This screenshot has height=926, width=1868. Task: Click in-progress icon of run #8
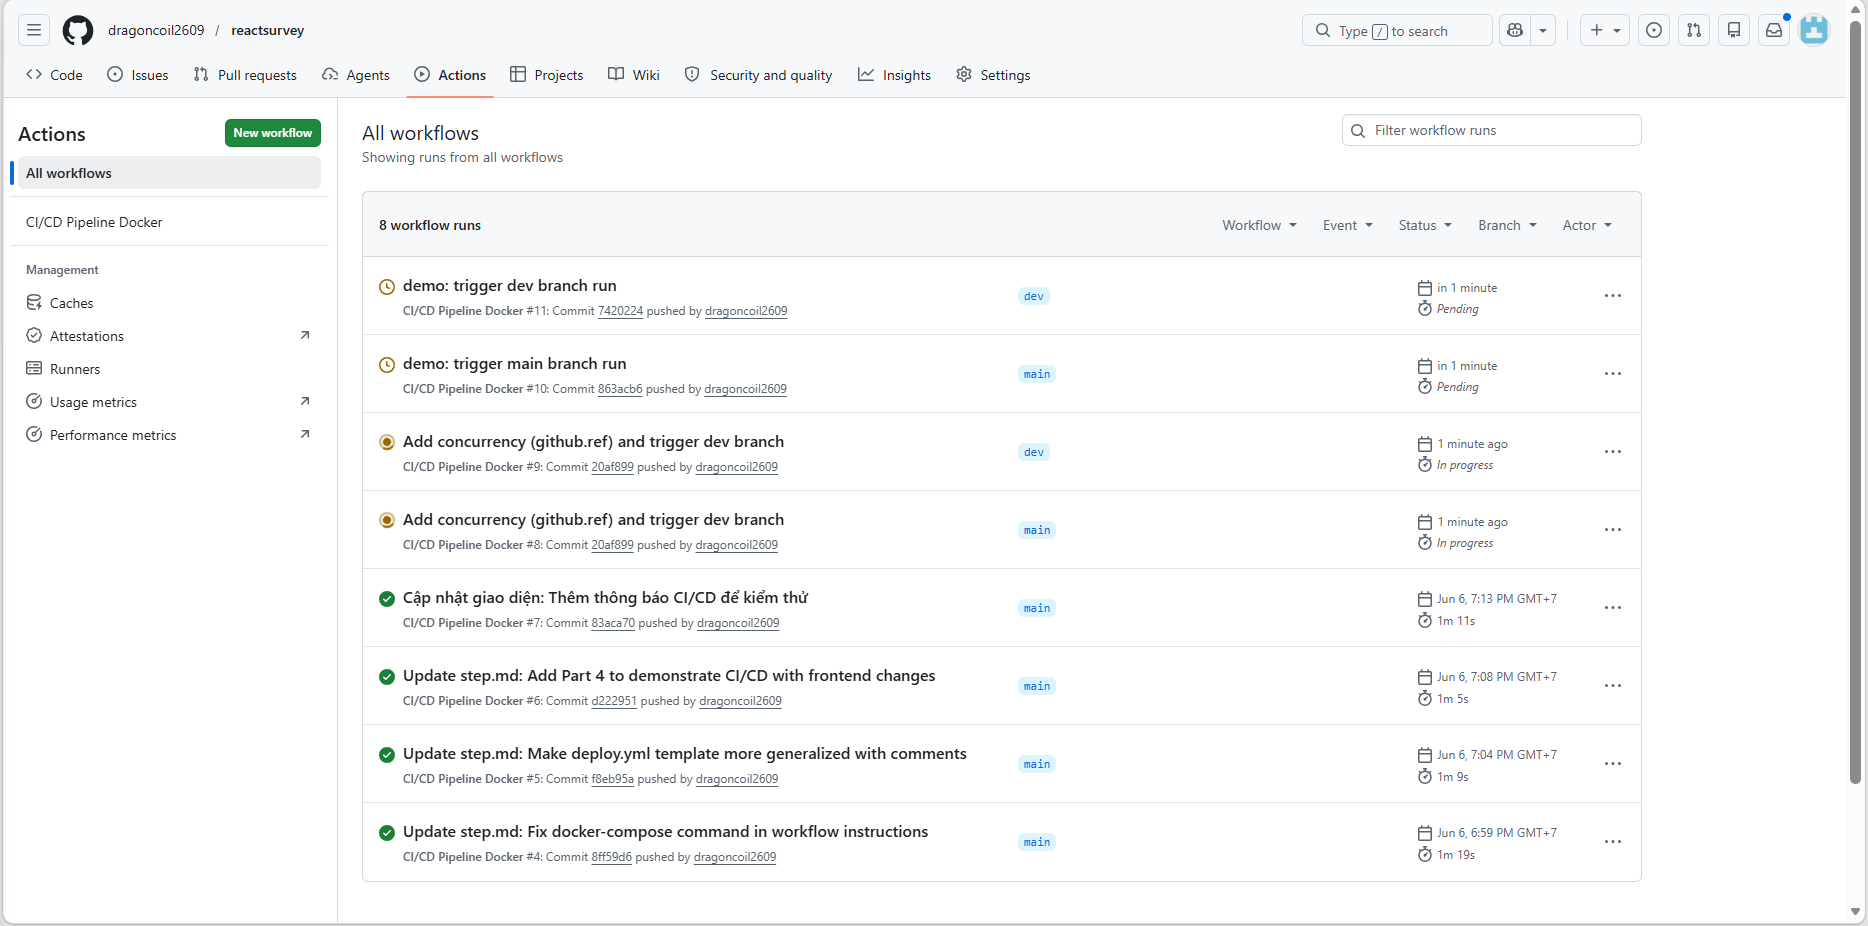pyautogui.click(x=387, y=520)
